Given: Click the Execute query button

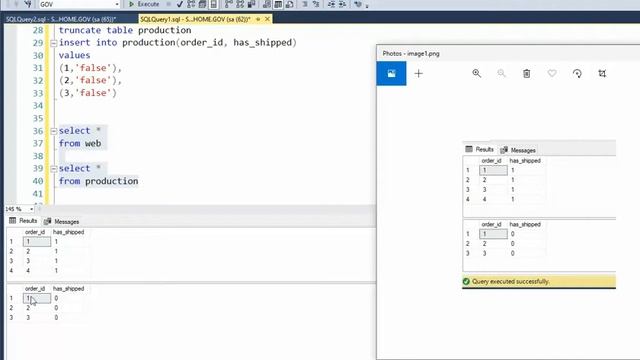Looking at the screenshot, I should coord(144,4).
